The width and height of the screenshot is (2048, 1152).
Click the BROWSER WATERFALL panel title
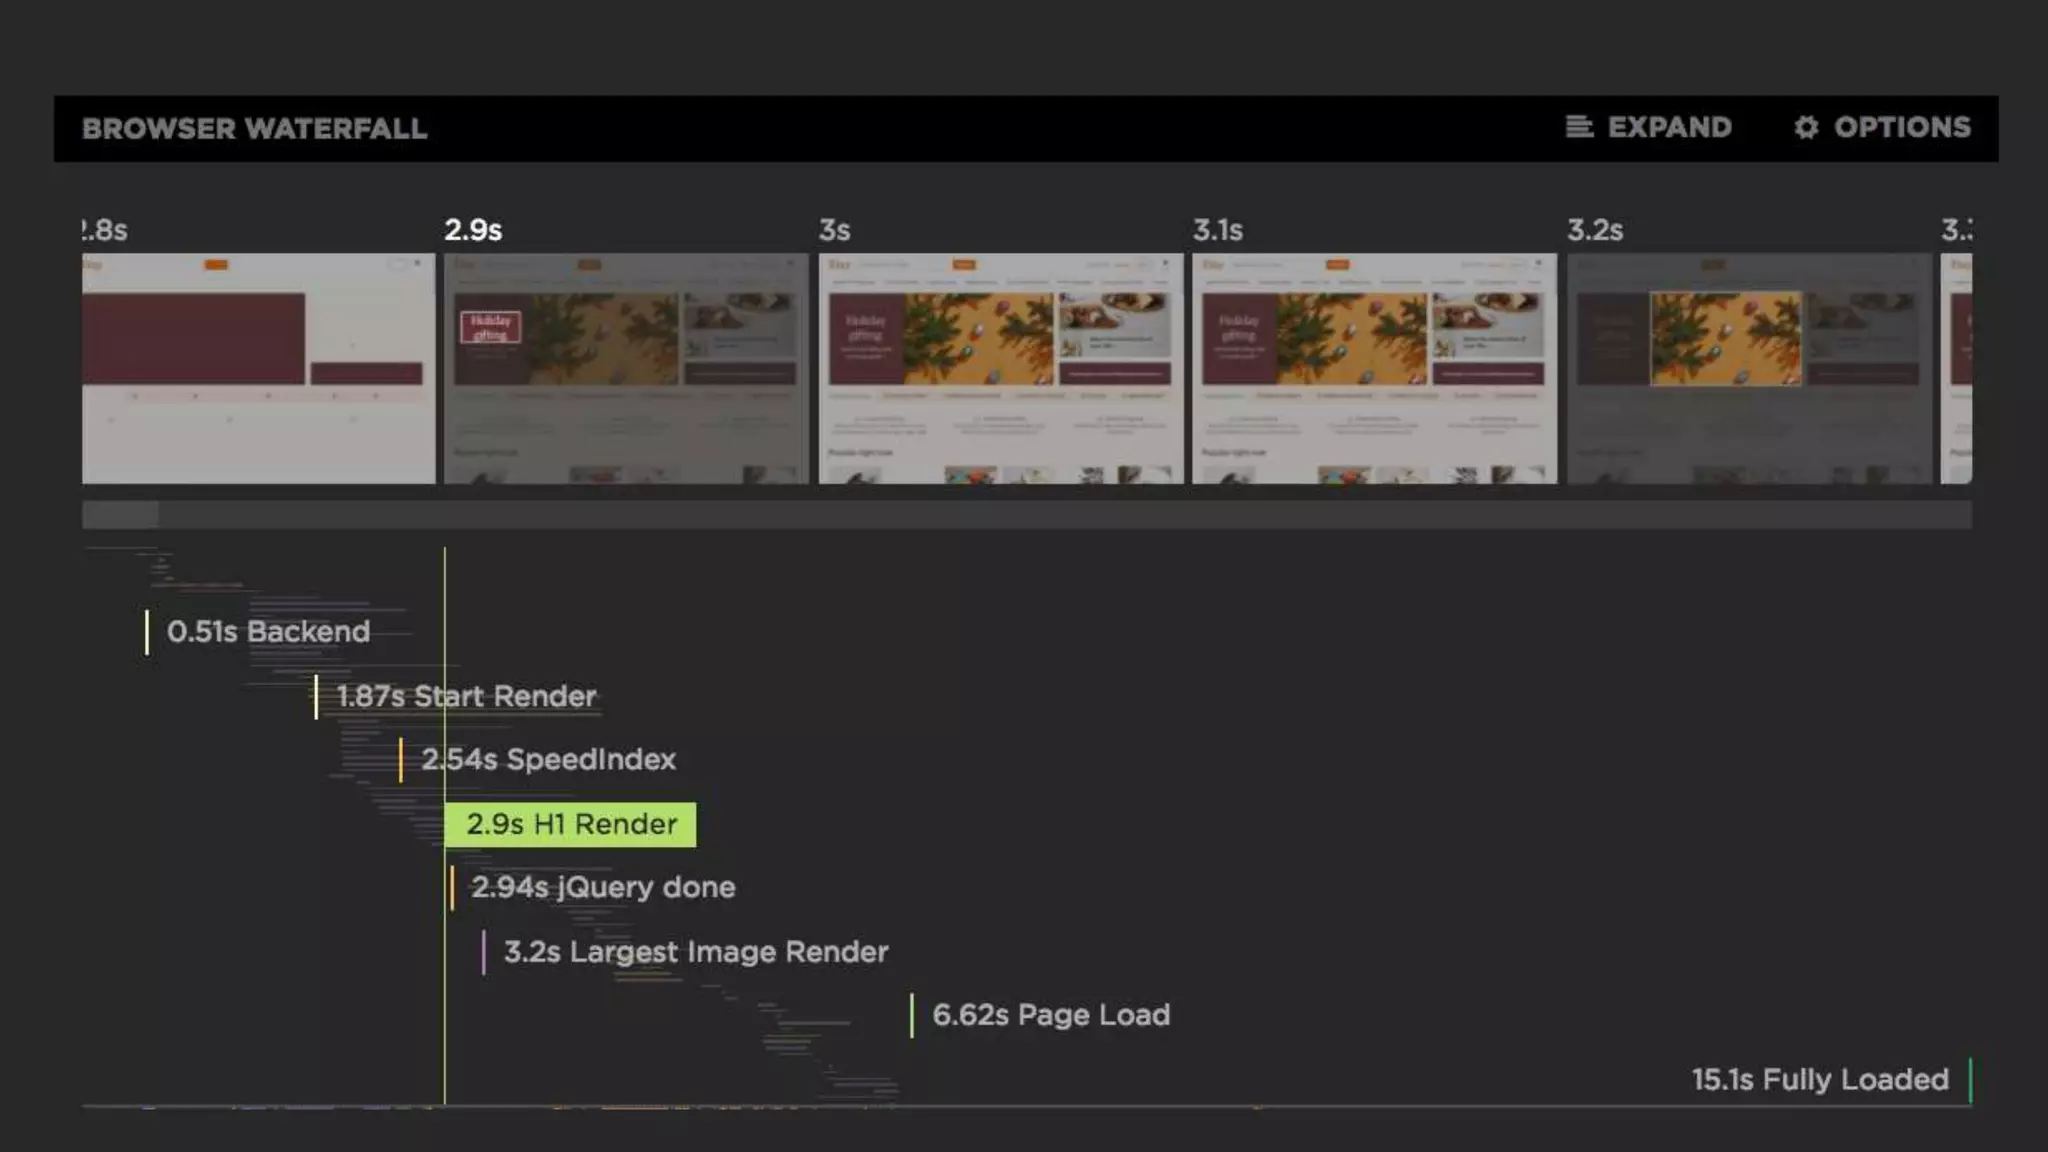coord(254,128)
